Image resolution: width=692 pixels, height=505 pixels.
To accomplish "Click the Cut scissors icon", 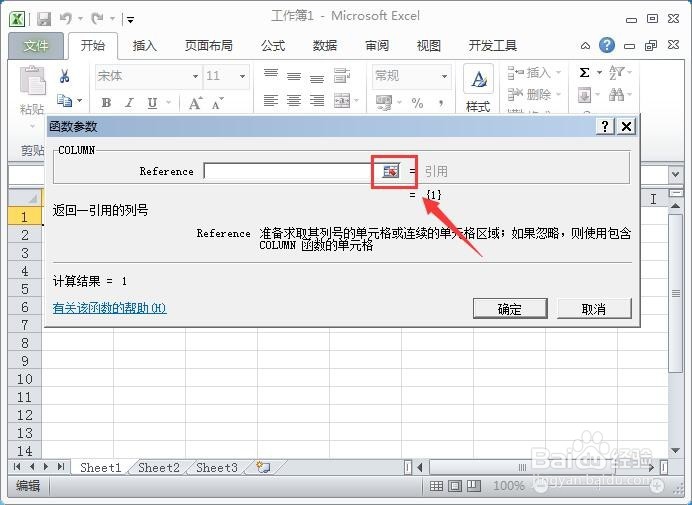I will tap(64, 76).
